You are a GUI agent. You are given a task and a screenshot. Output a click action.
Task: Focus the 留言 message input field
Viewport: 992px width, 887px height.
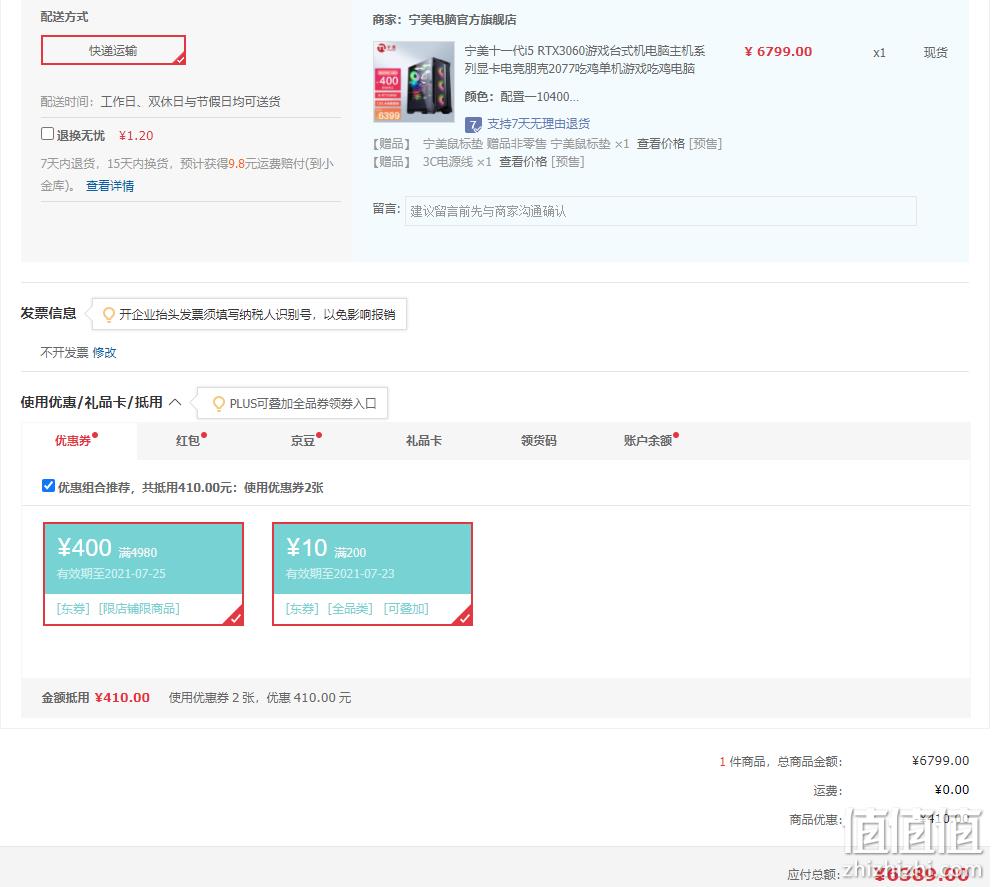click(660, 211)
